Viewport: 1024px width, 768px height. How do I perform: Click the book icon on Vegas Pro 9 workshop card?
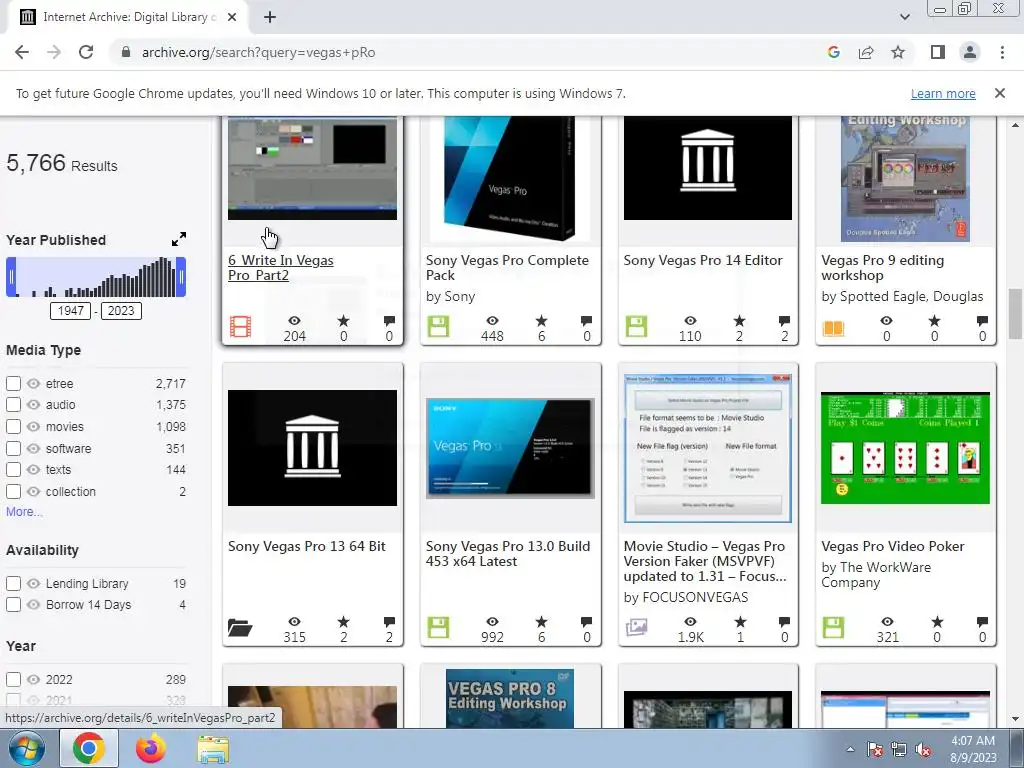[833, 327]
